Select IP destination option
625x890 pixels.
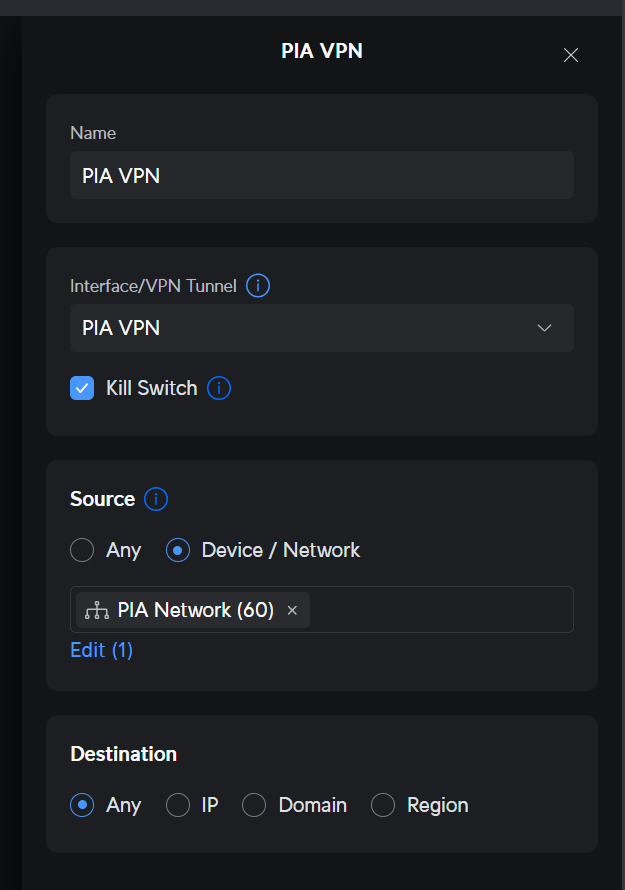coord(178,805)
